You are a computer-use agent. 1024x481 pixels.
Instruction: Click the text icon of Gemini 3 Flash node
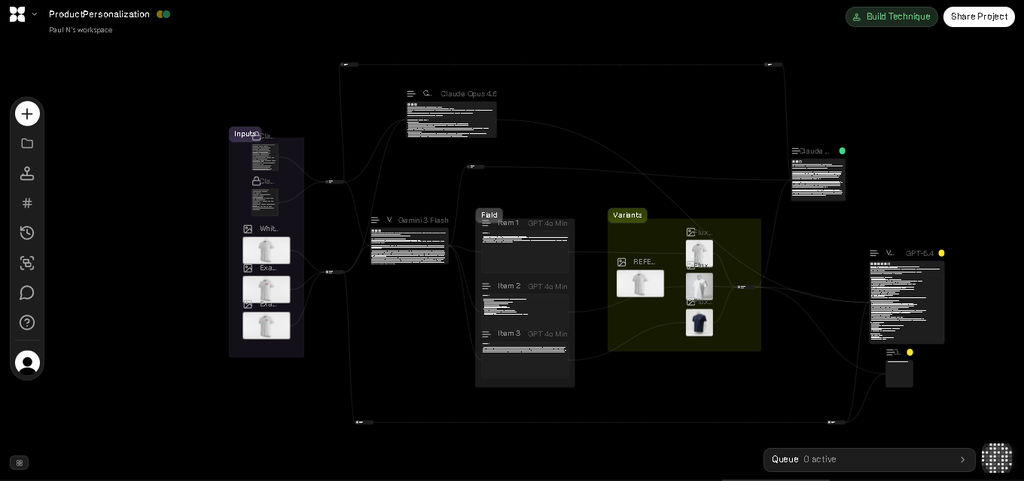[376, 220]
